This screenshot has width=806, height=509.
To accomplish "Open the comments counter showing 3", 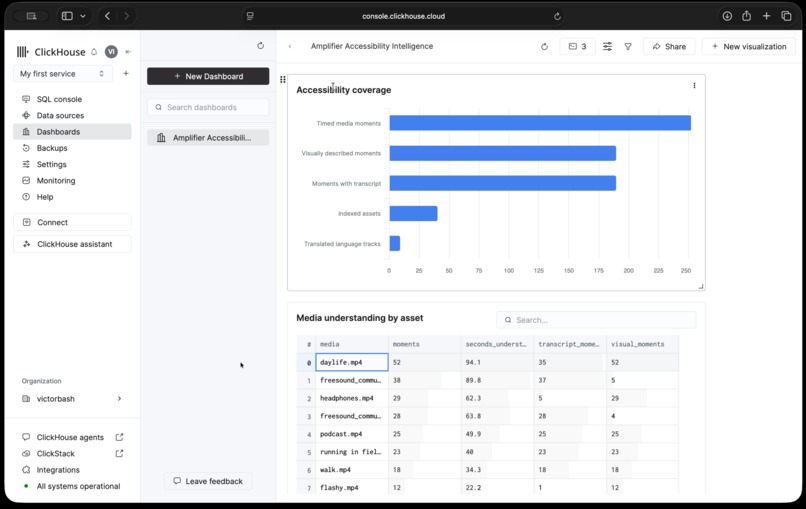I will click(x=577, y=46).
